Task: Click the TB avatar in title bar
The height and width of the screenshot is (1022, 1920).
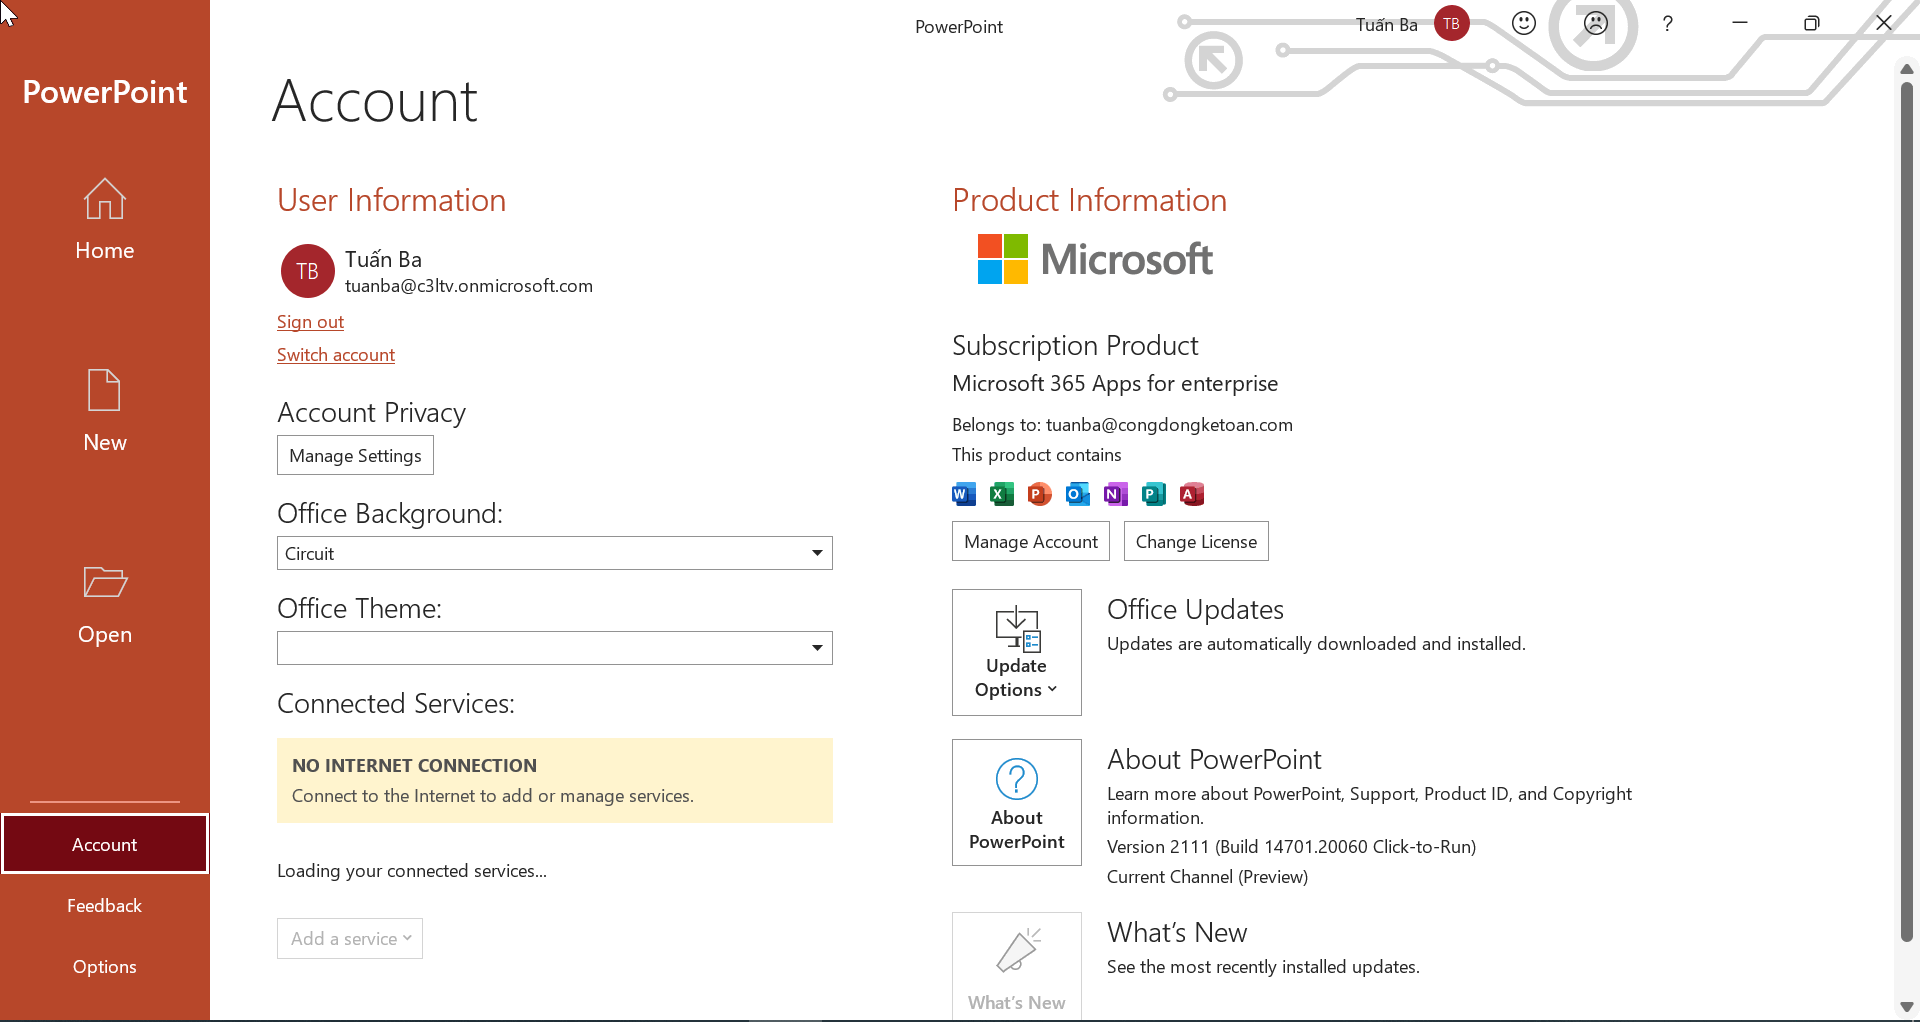Action: pos(1451,23)
